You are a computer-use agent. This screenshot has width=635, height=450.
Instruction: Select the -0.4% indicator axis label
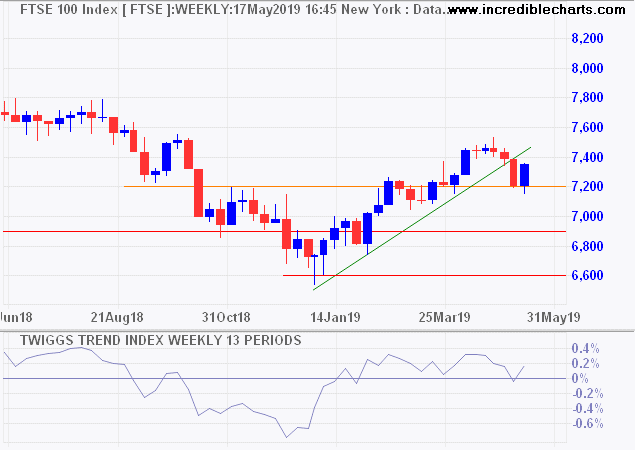click(588, 409)
